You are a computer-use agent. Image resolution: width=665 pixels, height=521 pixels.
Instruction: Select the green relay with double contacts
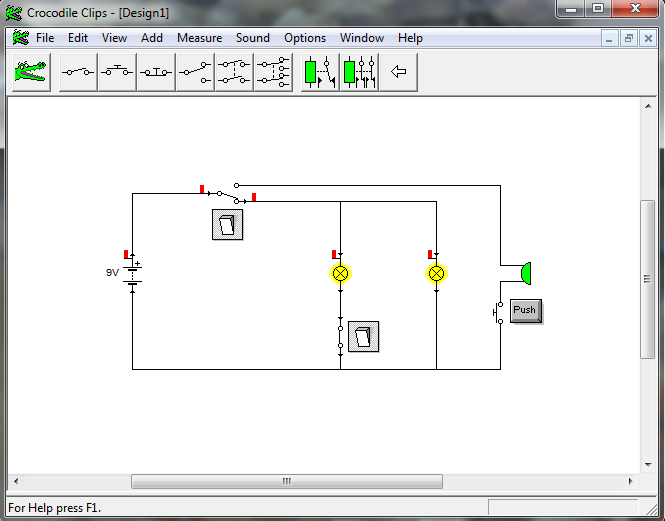359,72
